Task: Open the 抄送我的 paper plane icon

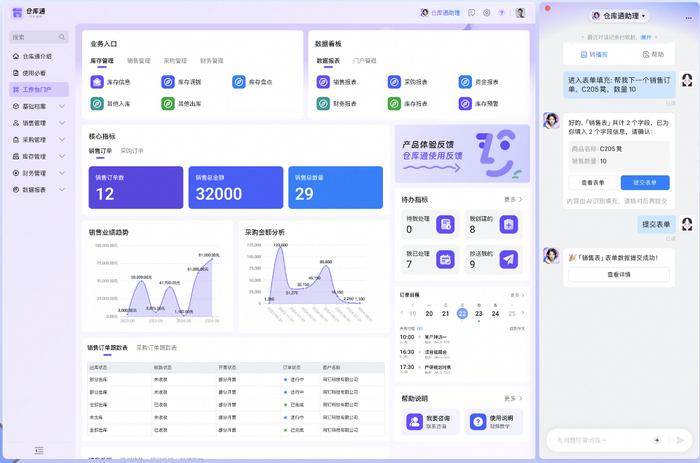Action: pos(508,259)
